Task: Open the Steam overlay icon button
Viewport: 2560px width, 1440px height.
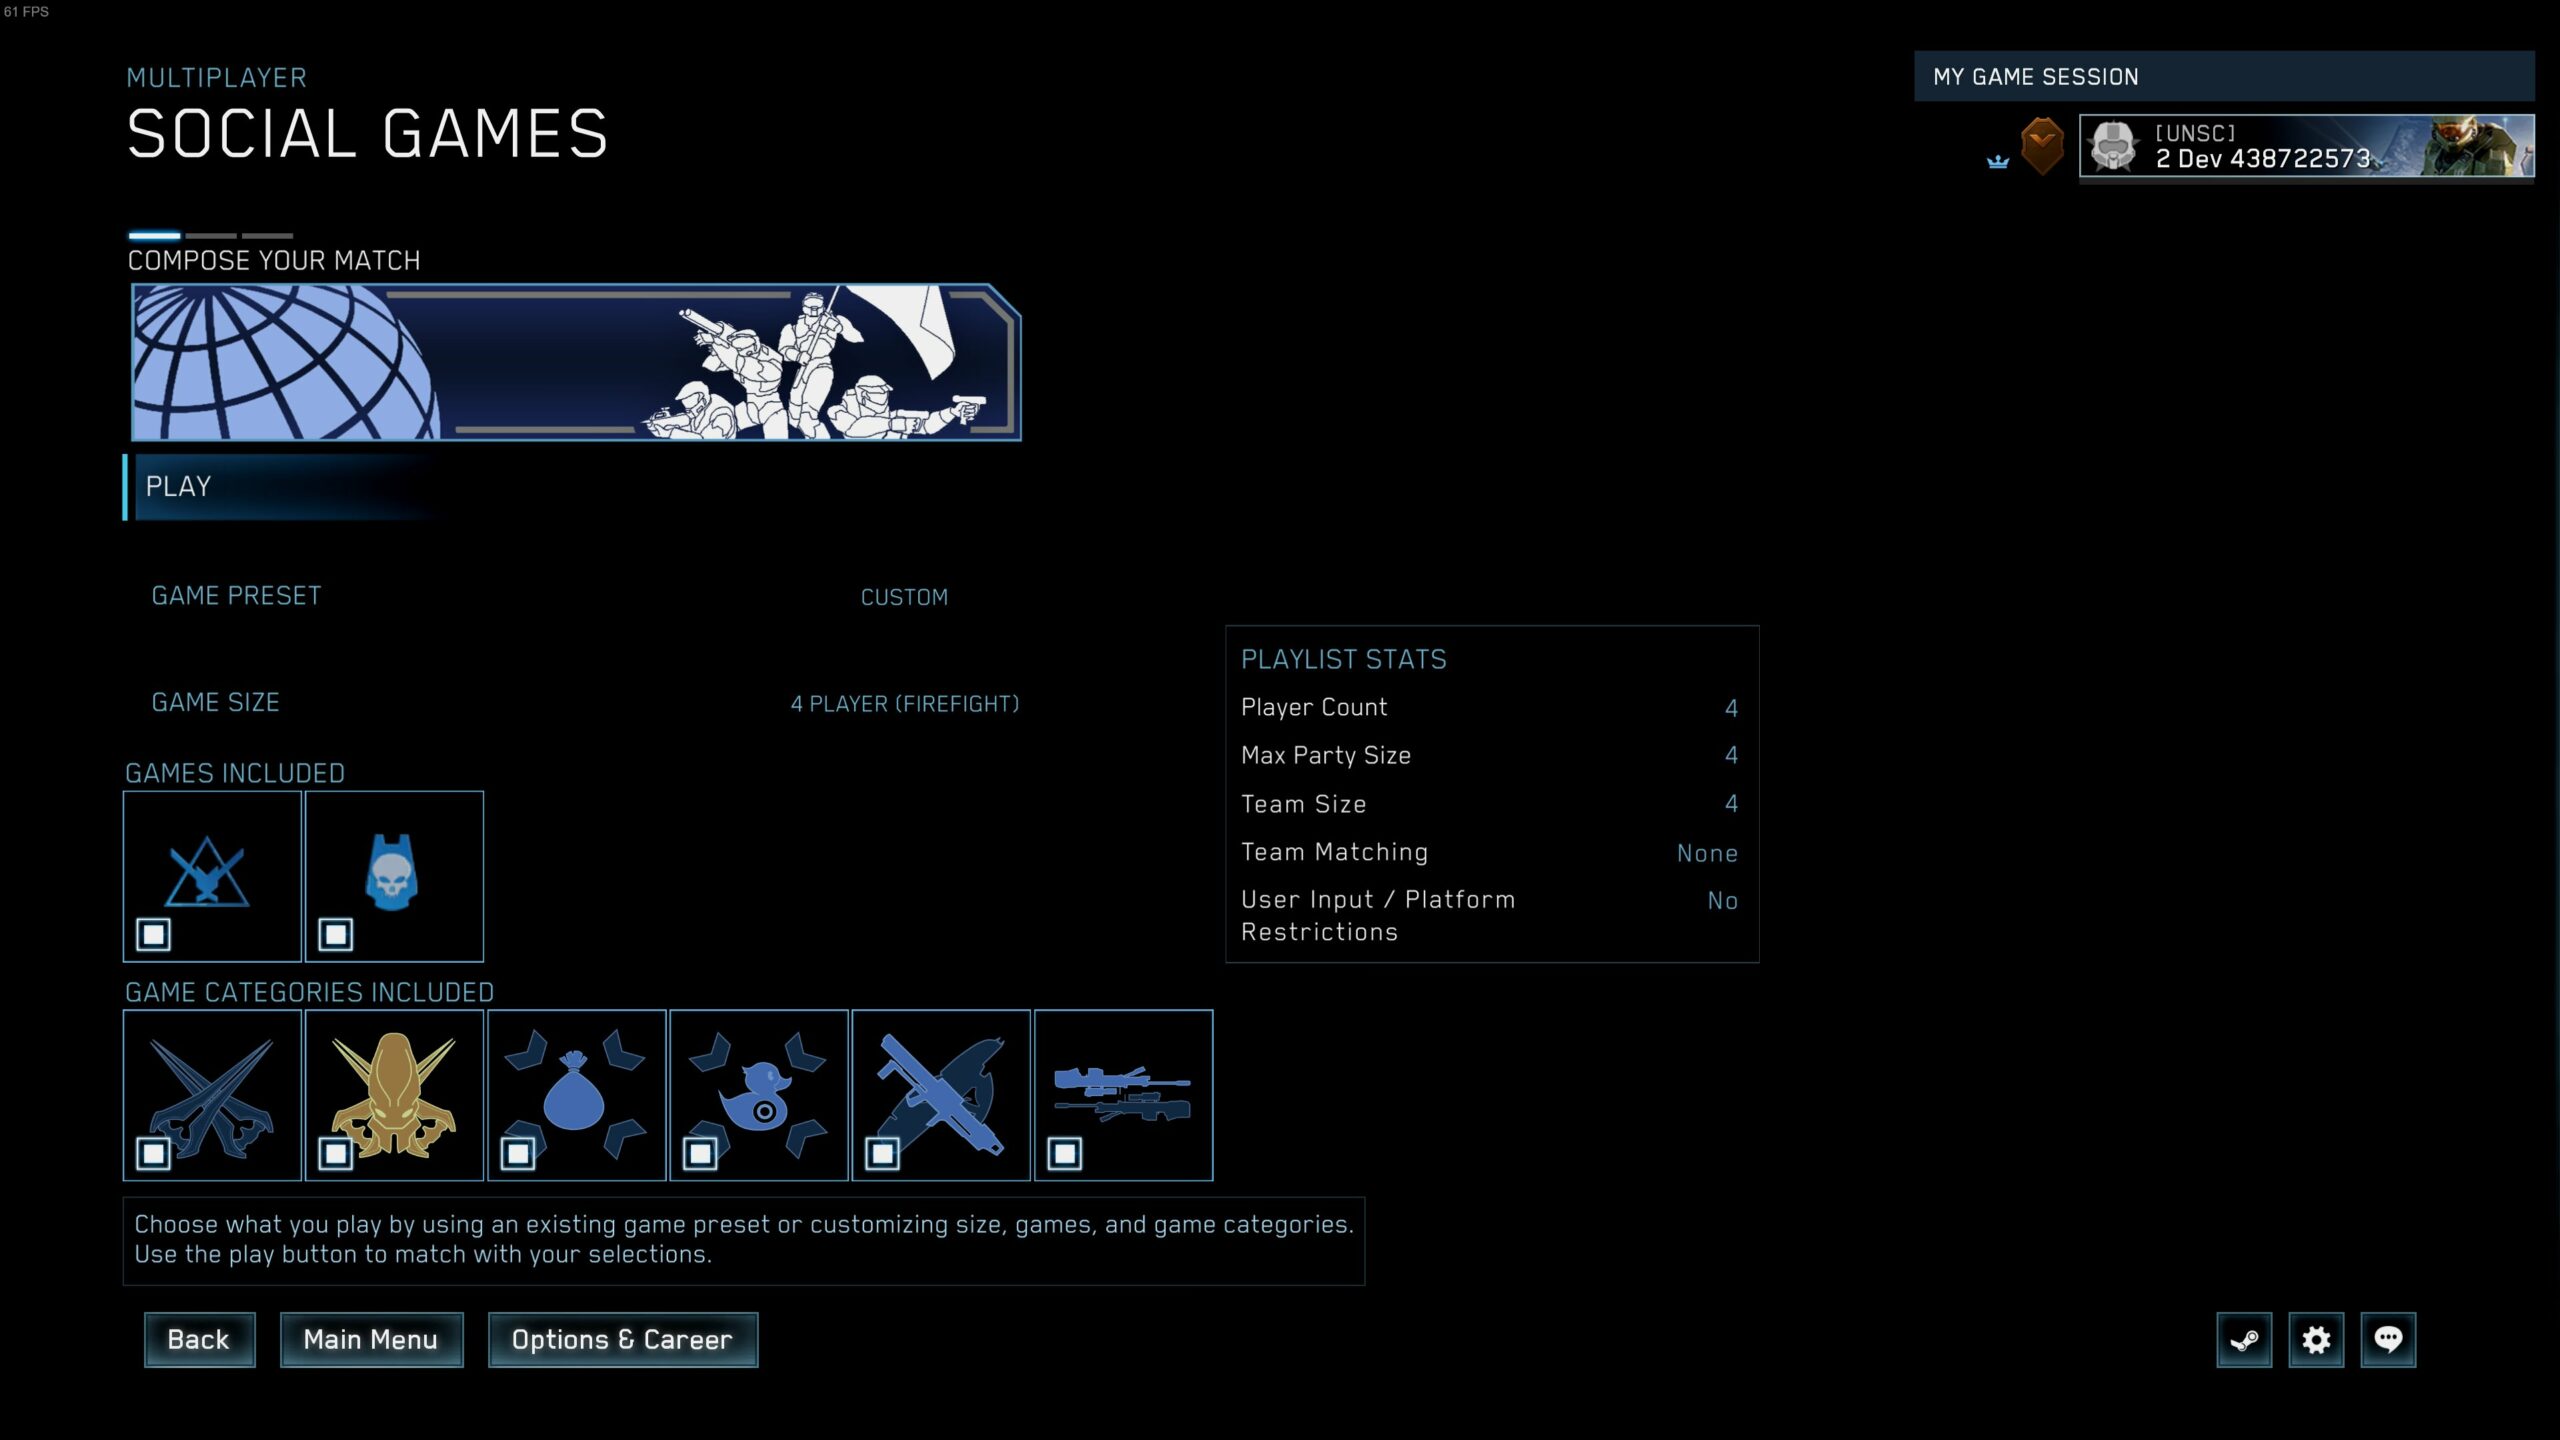Action: pos(2244,1339)
